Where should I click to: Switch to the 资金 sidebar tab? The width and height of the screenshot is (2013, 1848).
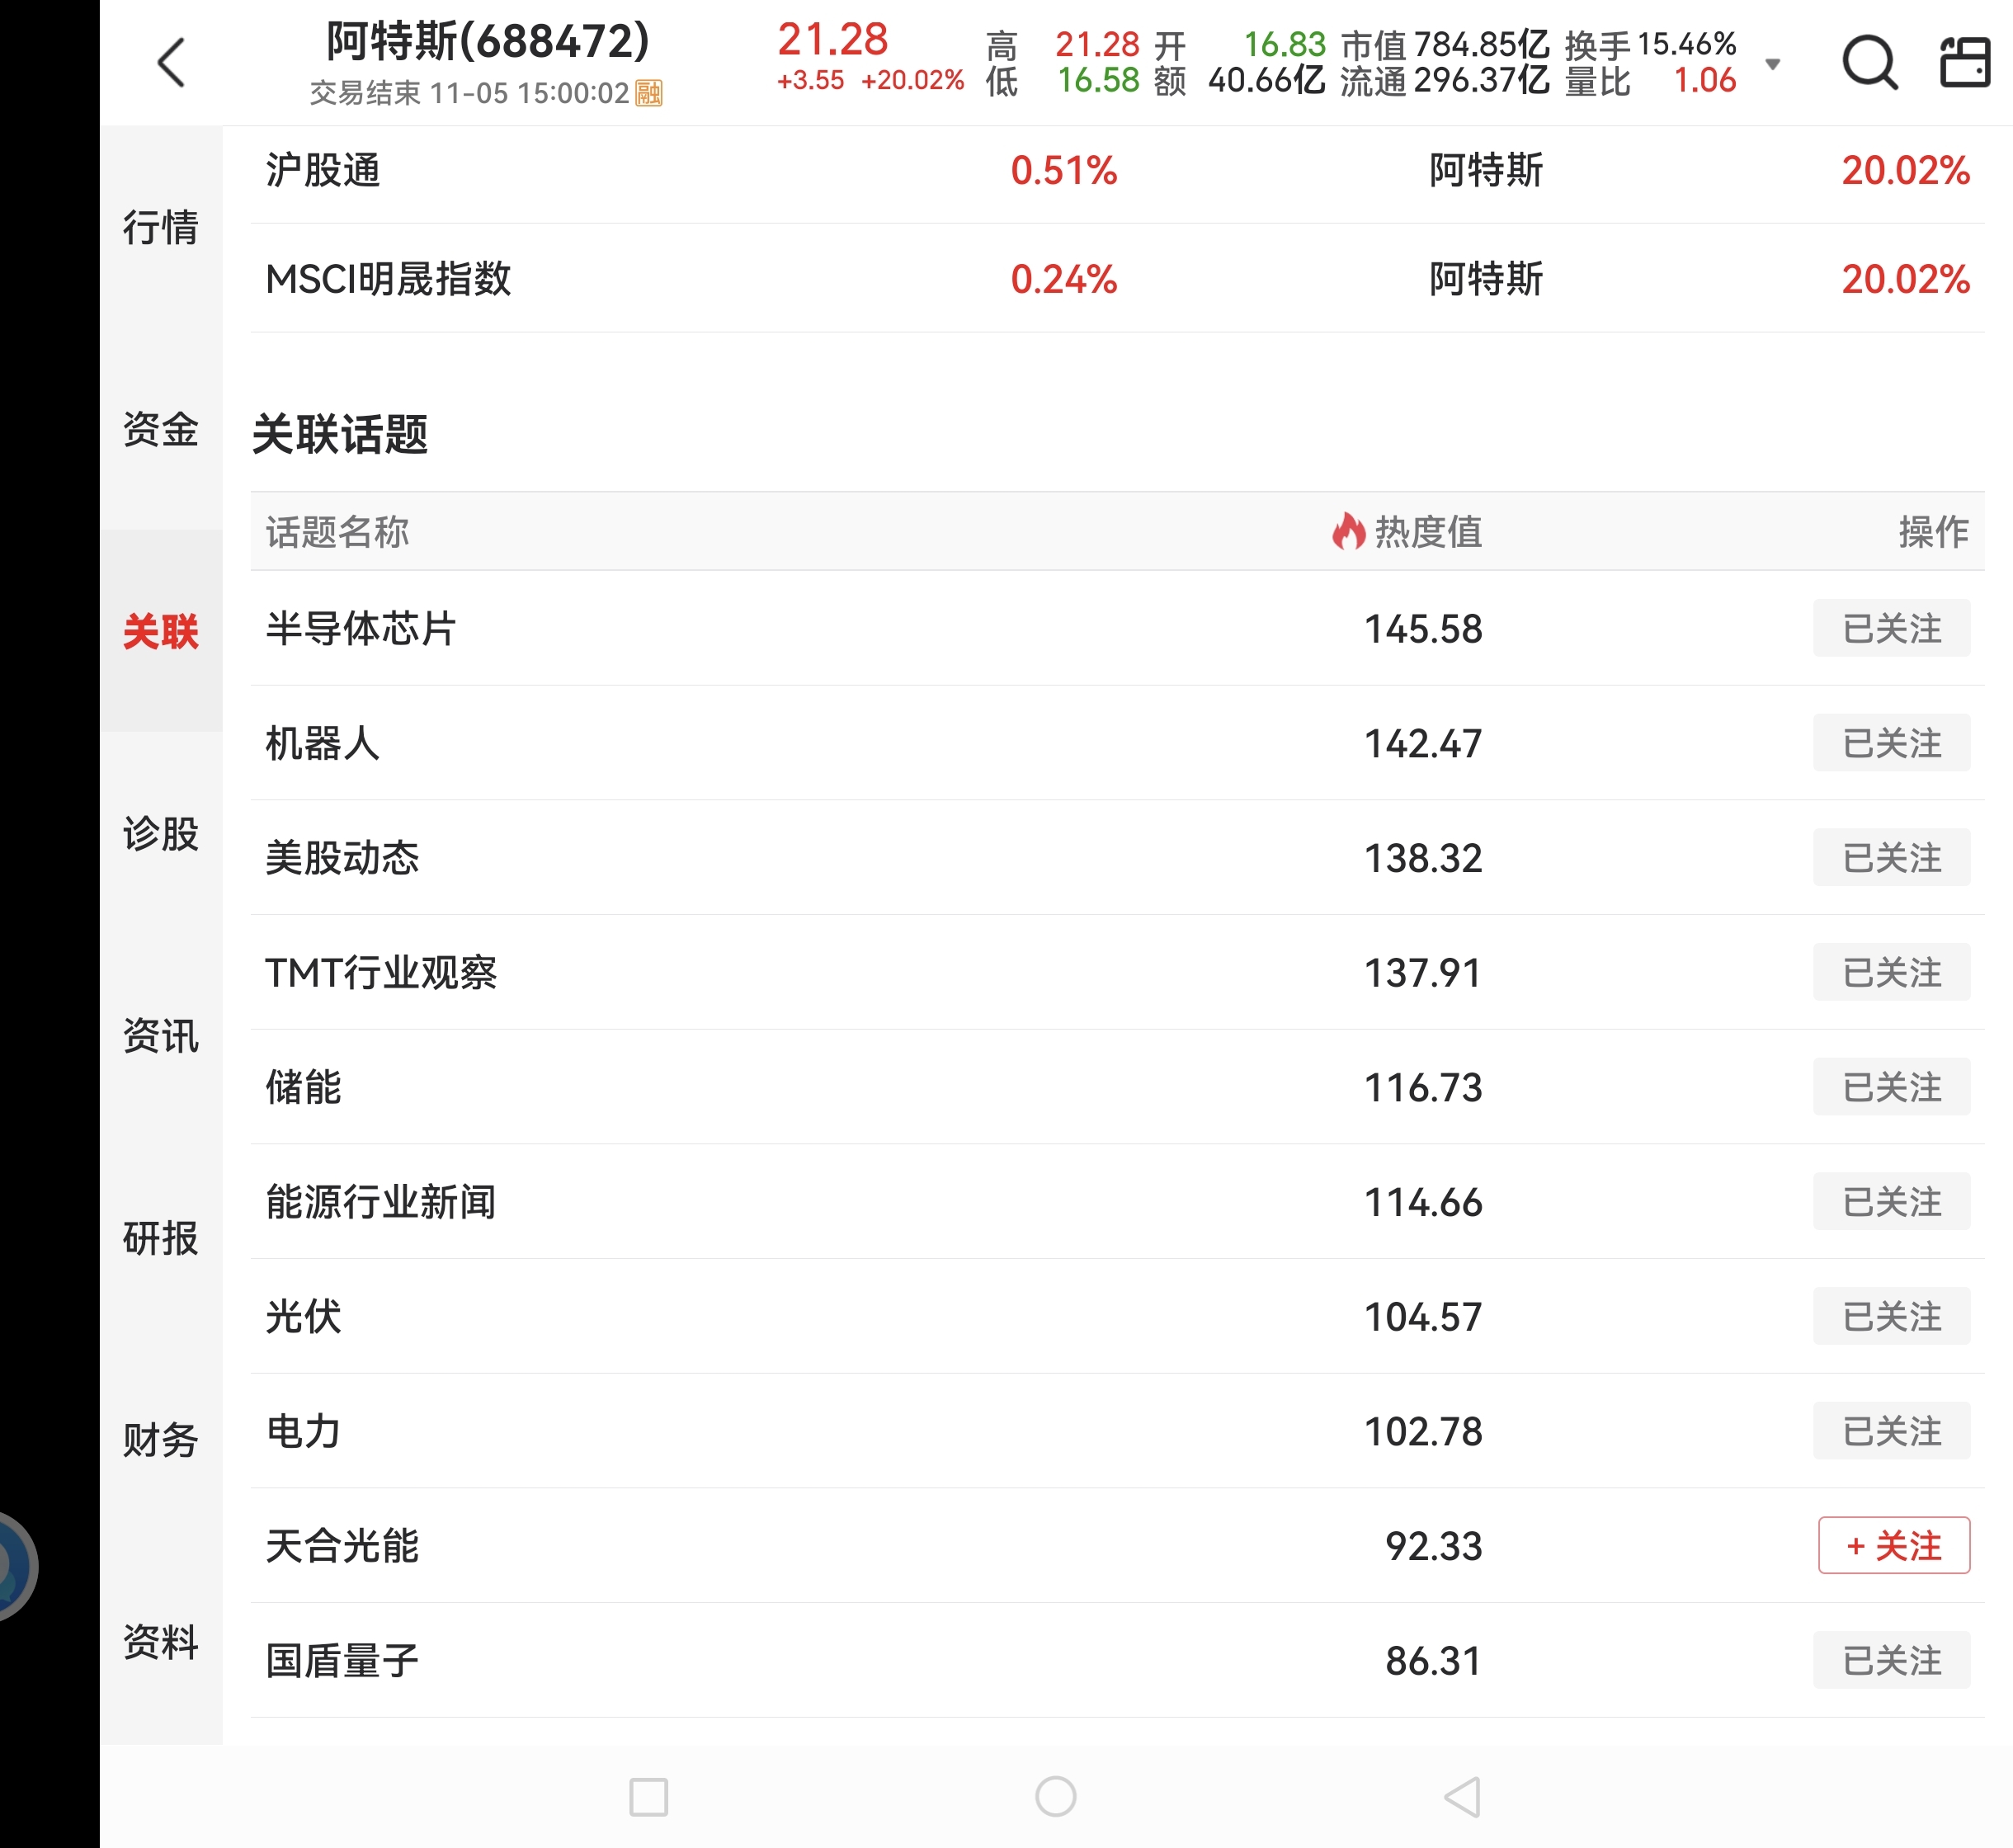[161, 430]
